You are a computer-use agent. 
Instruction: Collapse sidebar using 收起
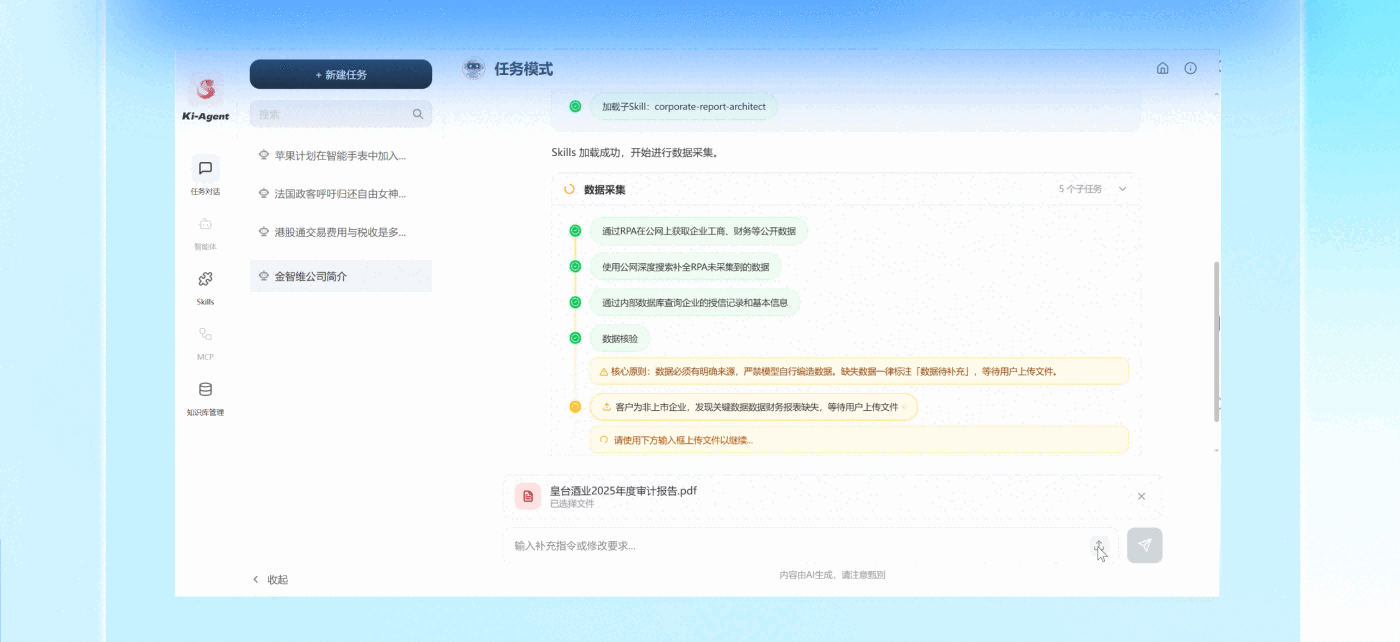[x=270, y=579]
